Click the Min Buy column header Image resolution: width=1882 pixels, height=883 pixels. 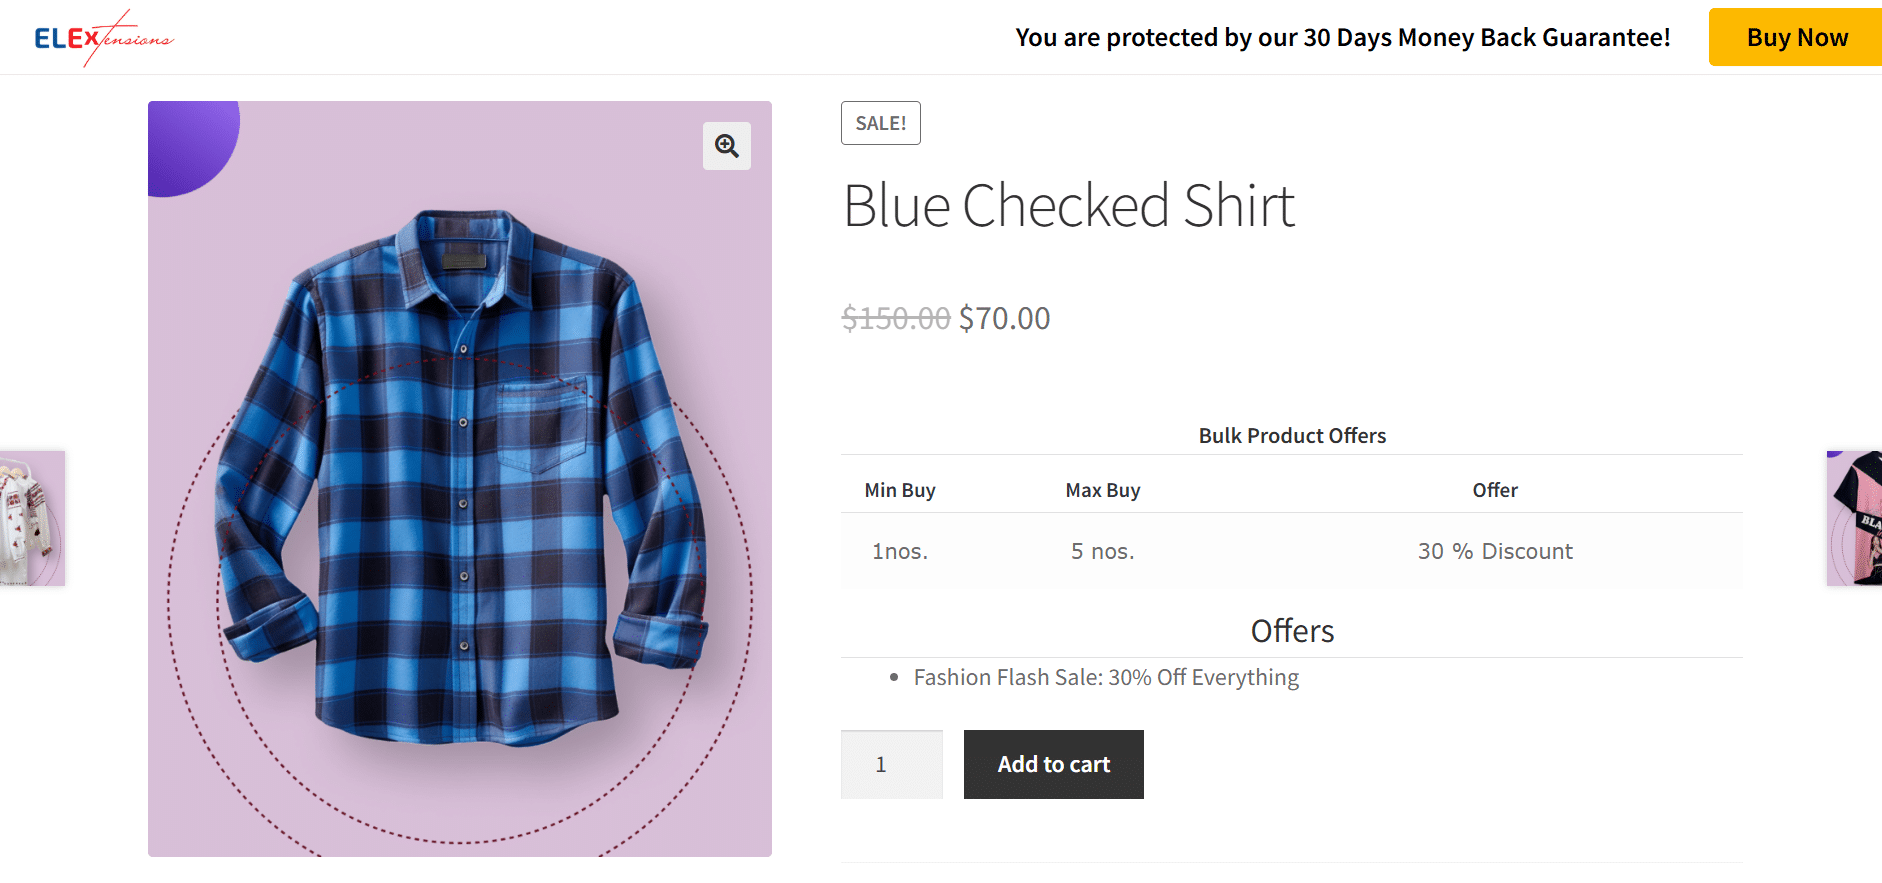tap(900, 490)
